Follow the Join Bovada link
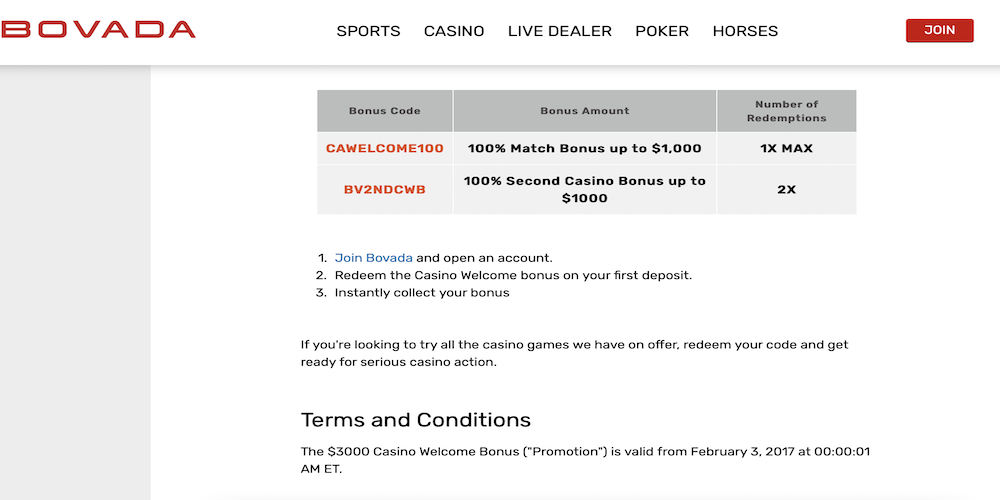Image resolution: width=1000 pixels, height=500 pixels. pos(373,258)
